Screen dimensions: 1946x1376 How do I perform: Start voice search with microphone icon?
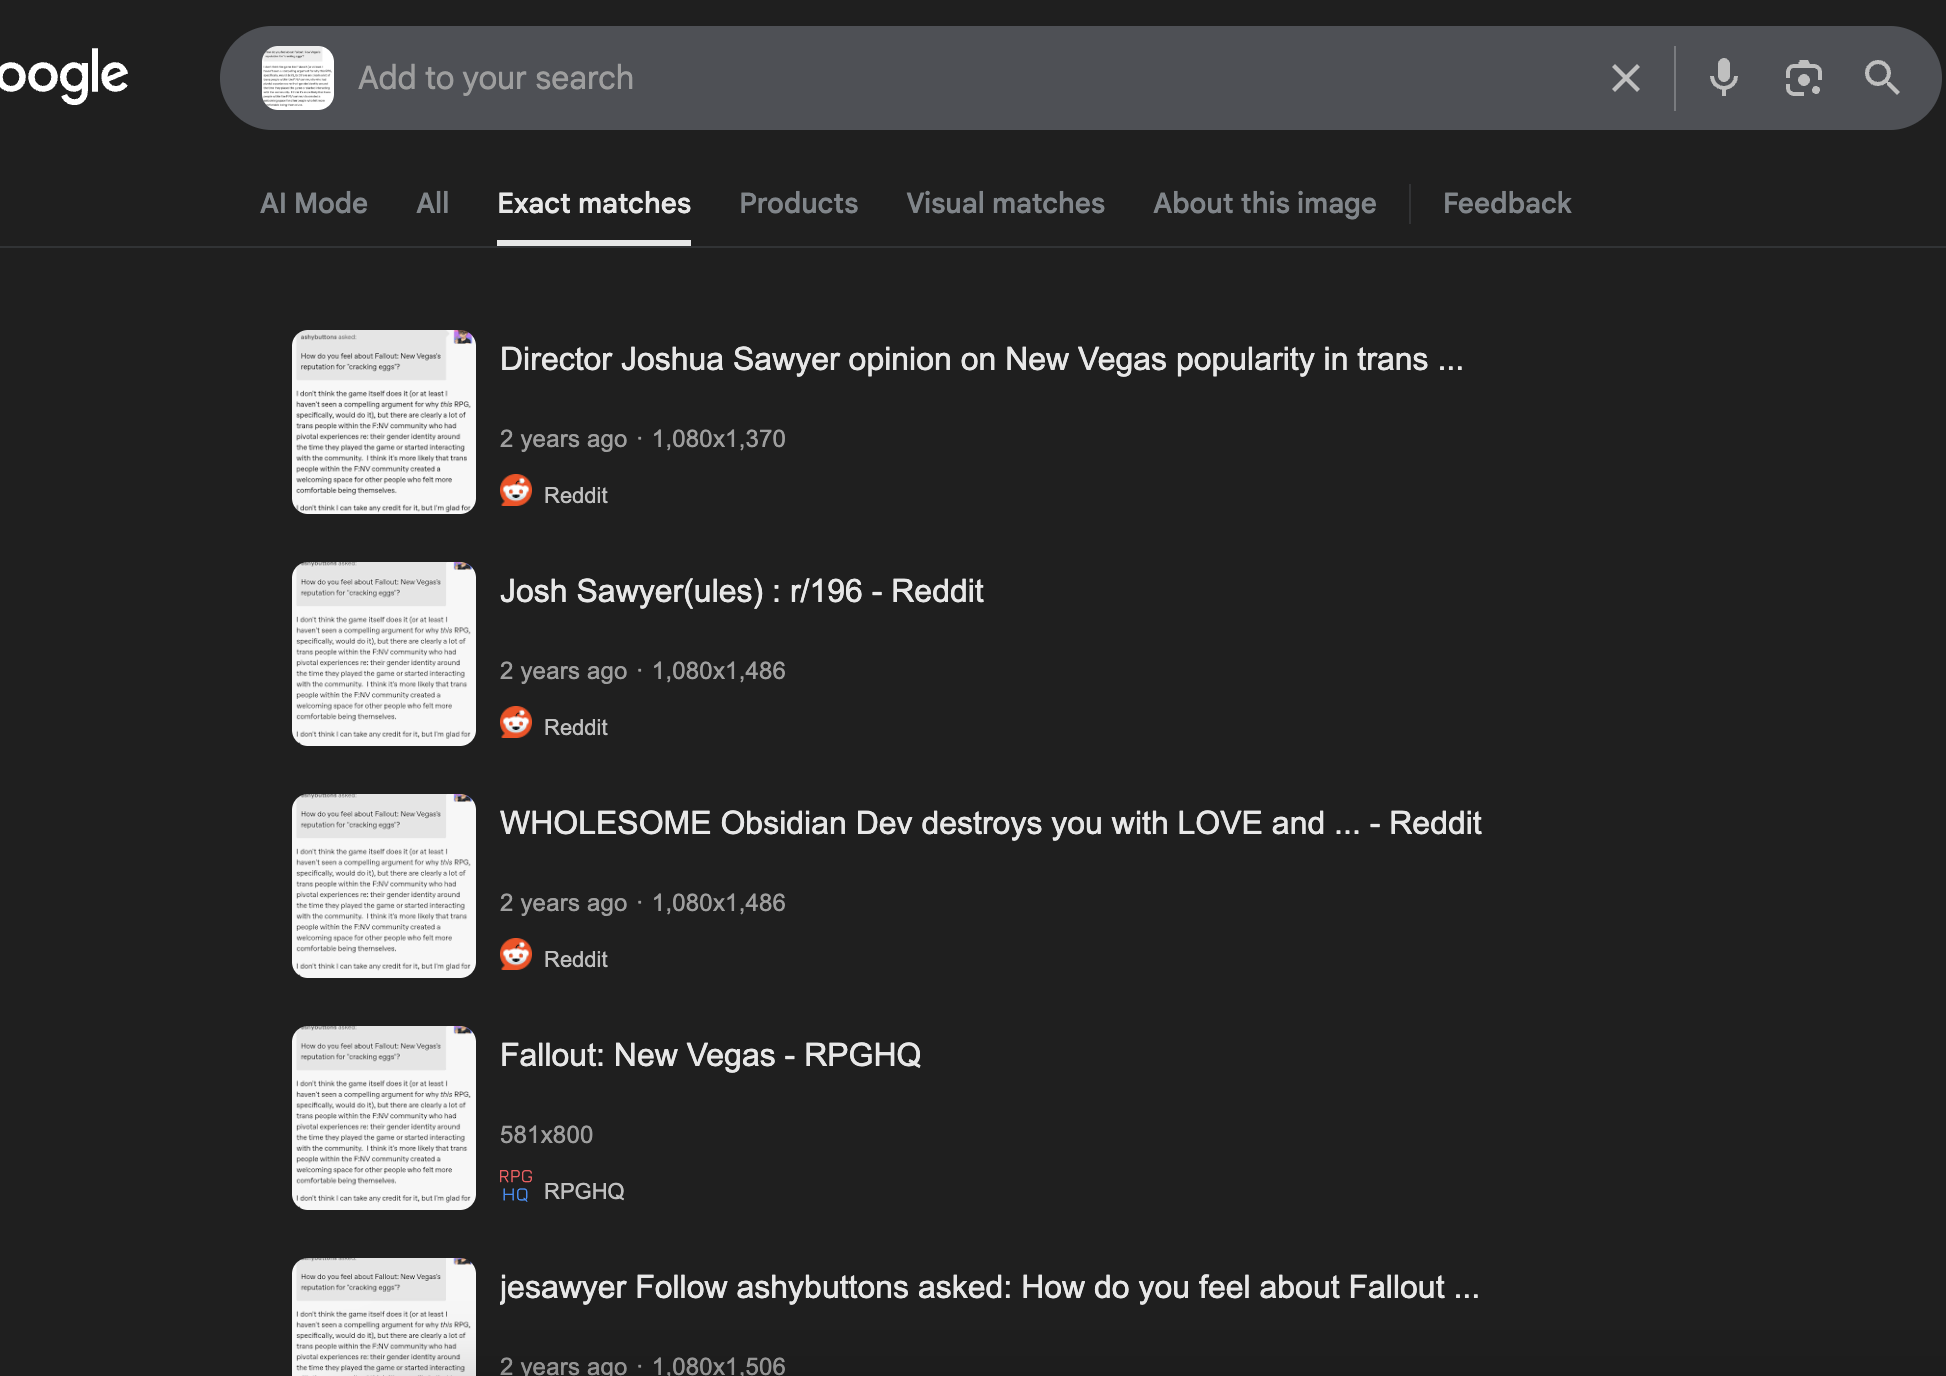pos(1723,78)
